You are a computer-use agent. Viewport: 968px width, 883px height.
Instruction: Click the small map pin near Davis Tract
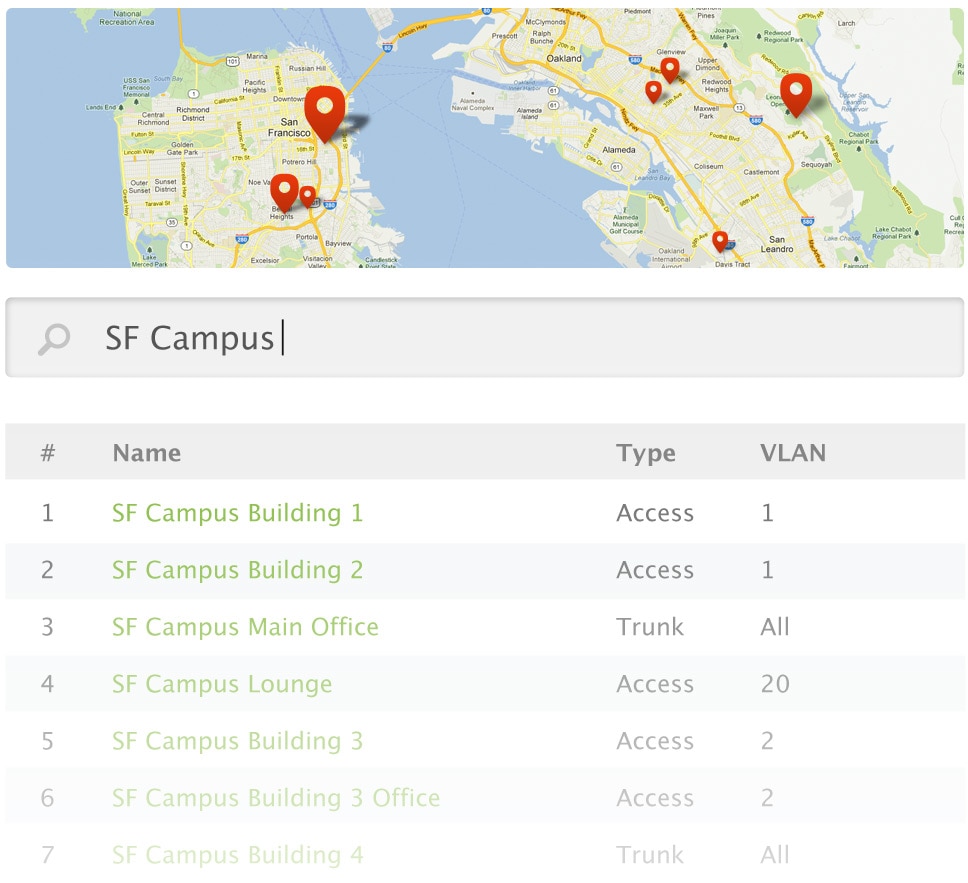point(720,241)
